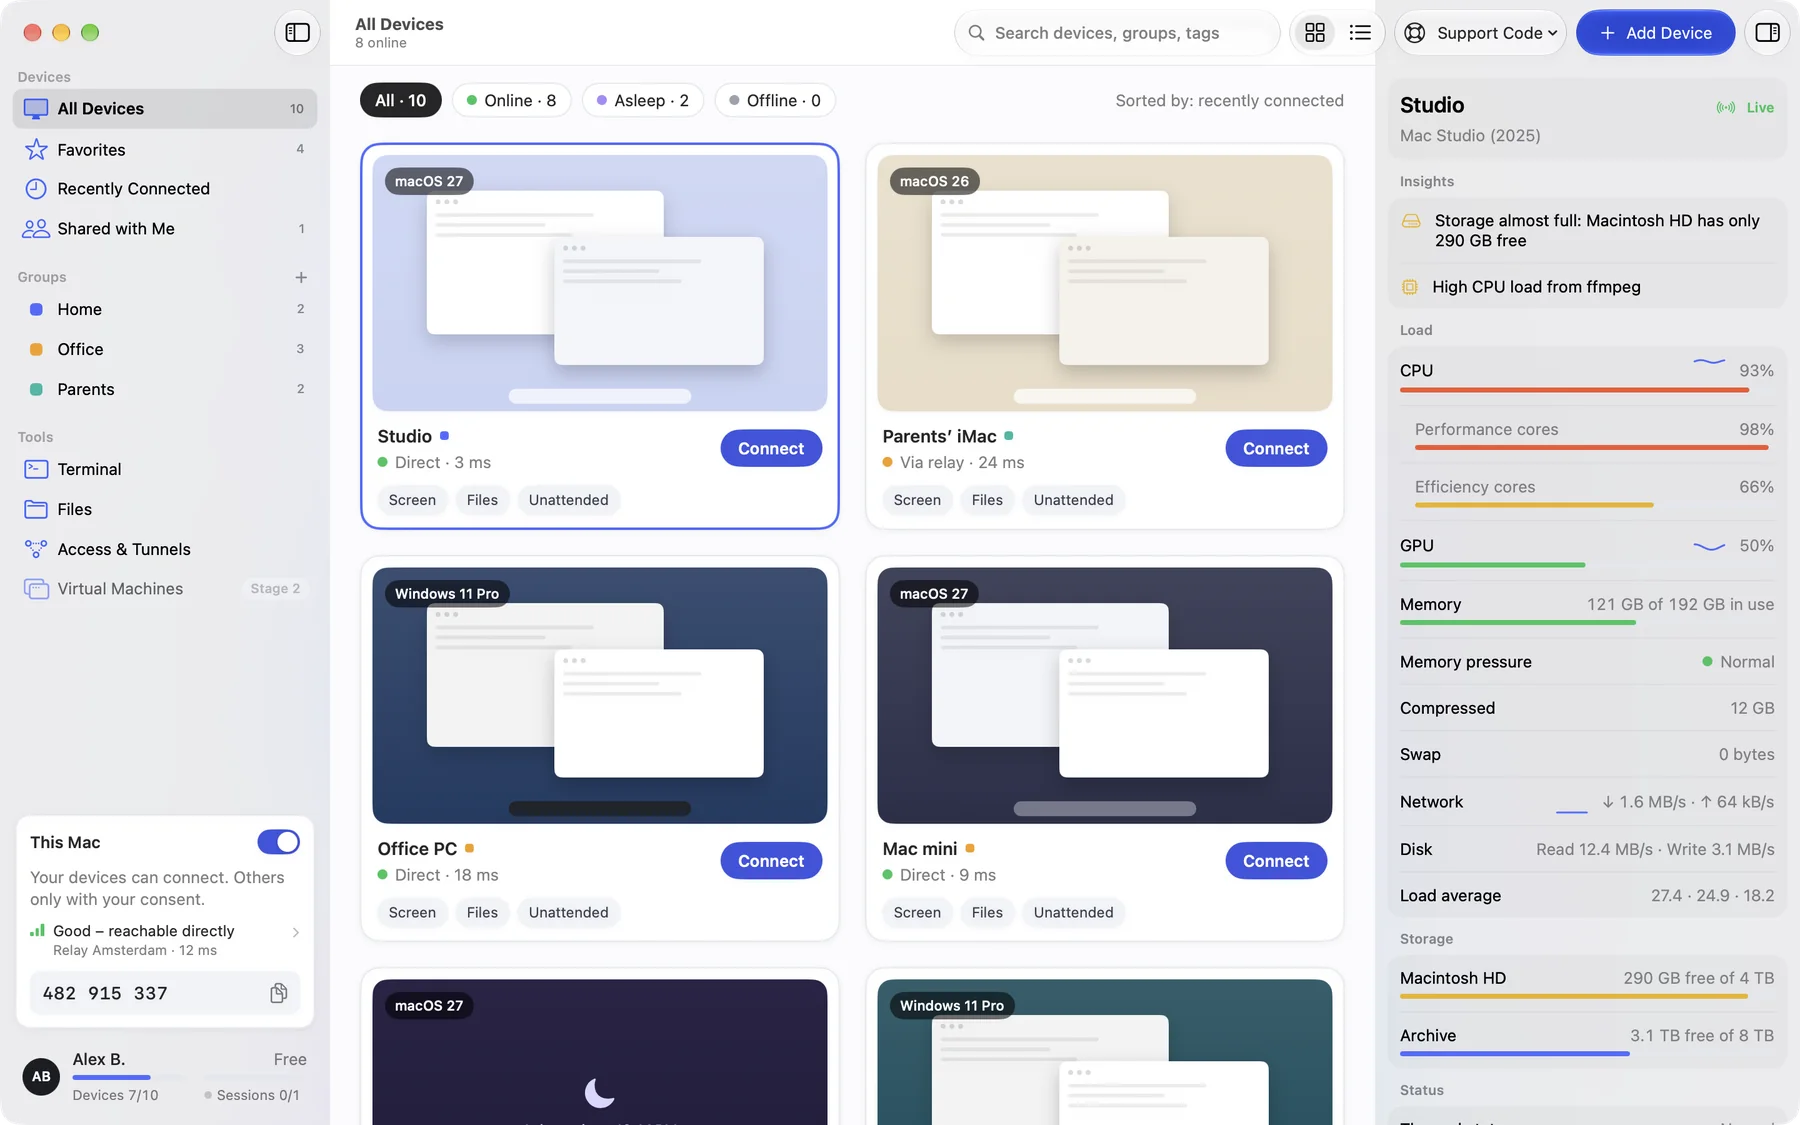
Task: Open storage almost full insight
Action: [1587, 231]
